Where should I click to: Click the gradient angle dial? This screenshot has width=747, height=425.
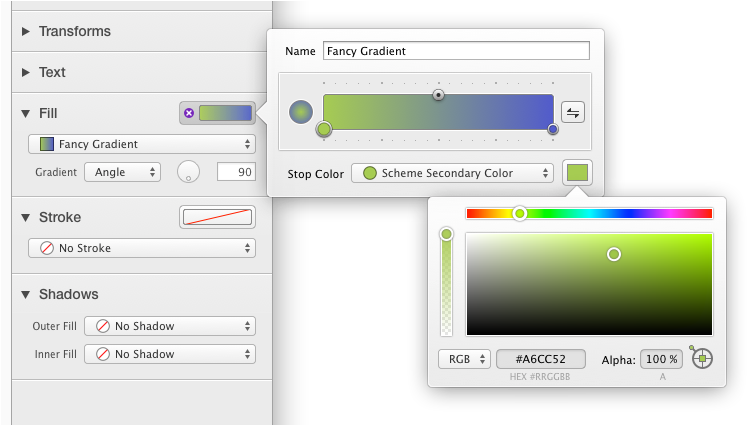click(x=188, y=172)
